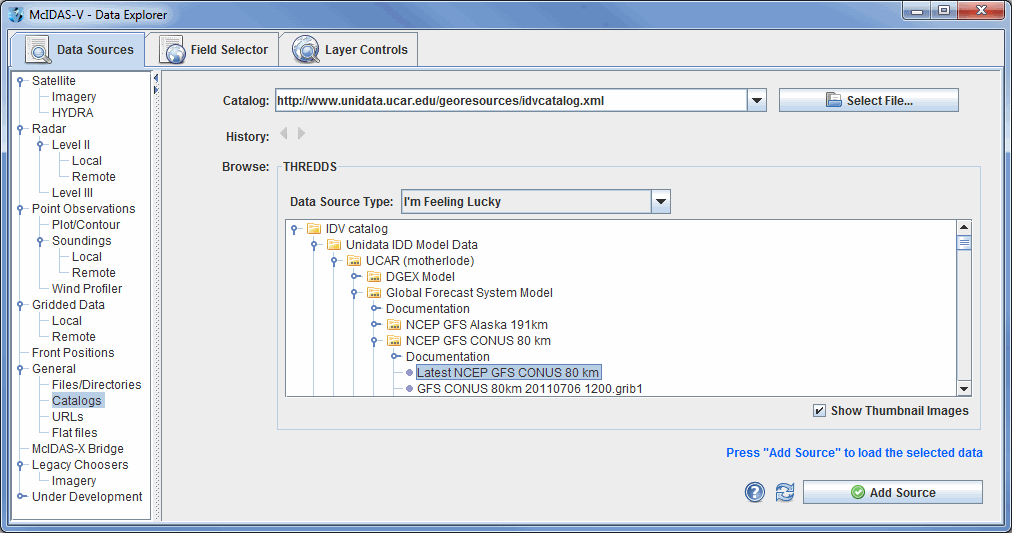1012x533 pixels.
Task: Collapse the NCEP GFS CONUS 80 km node
Action: pos(374,341)
